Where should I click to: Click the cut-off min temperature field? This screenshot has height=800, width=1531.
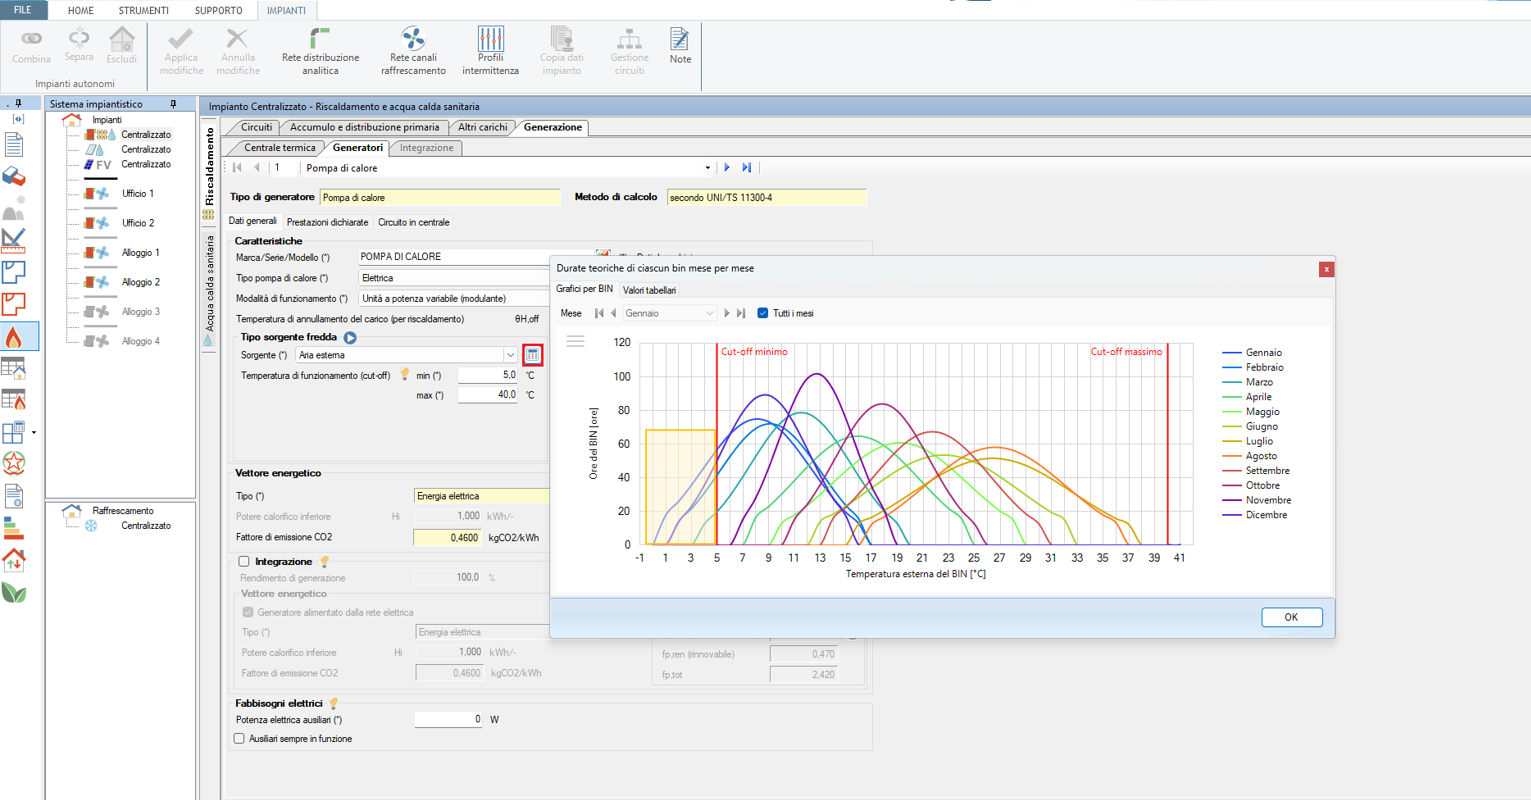point(488,375)
